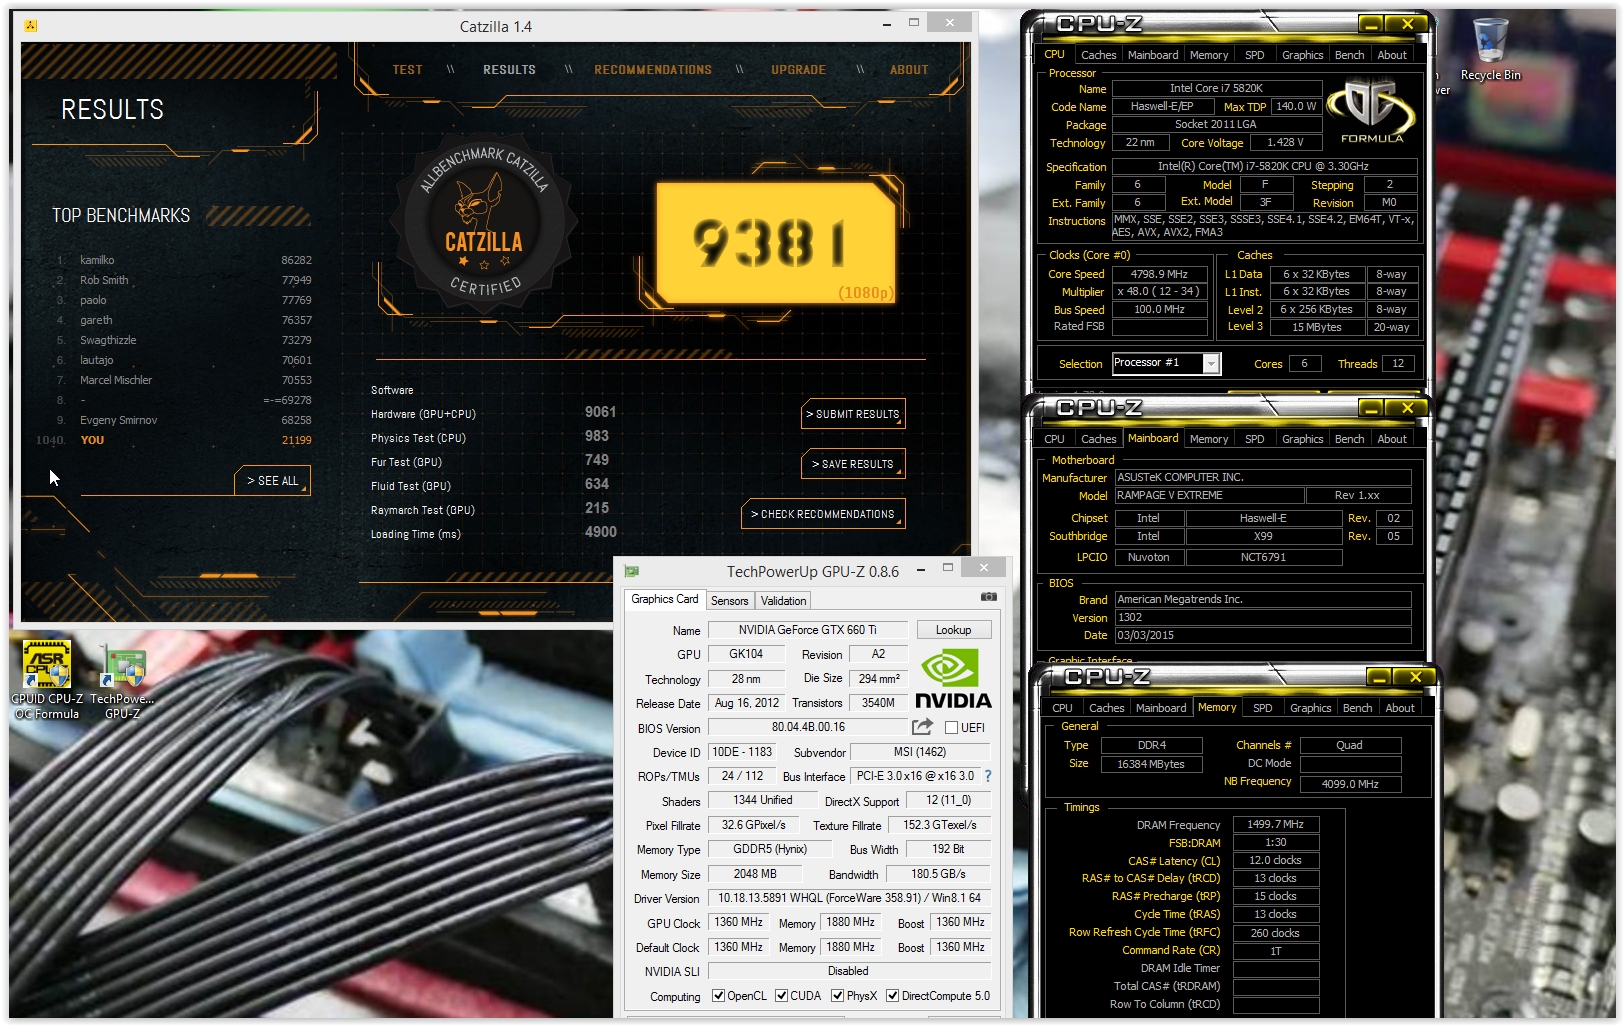Toggle the UEFI checkbox in GPU-Z
Screen dimensions: 1624x1026
951,728
